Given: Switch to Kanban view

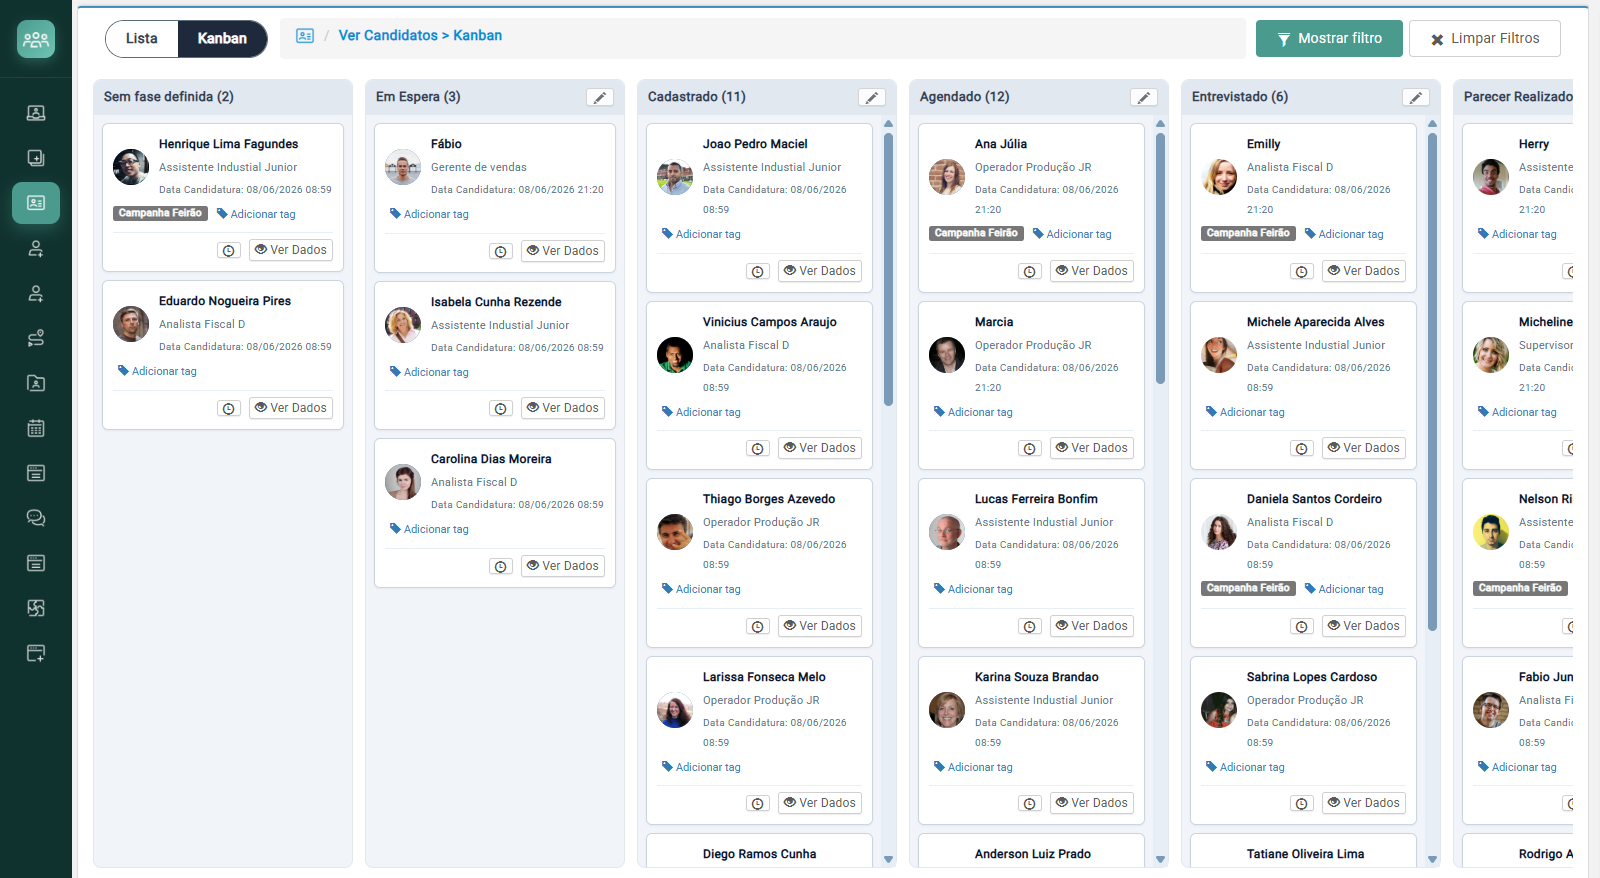Looking at the screenshot, I should tap(222, 39).
